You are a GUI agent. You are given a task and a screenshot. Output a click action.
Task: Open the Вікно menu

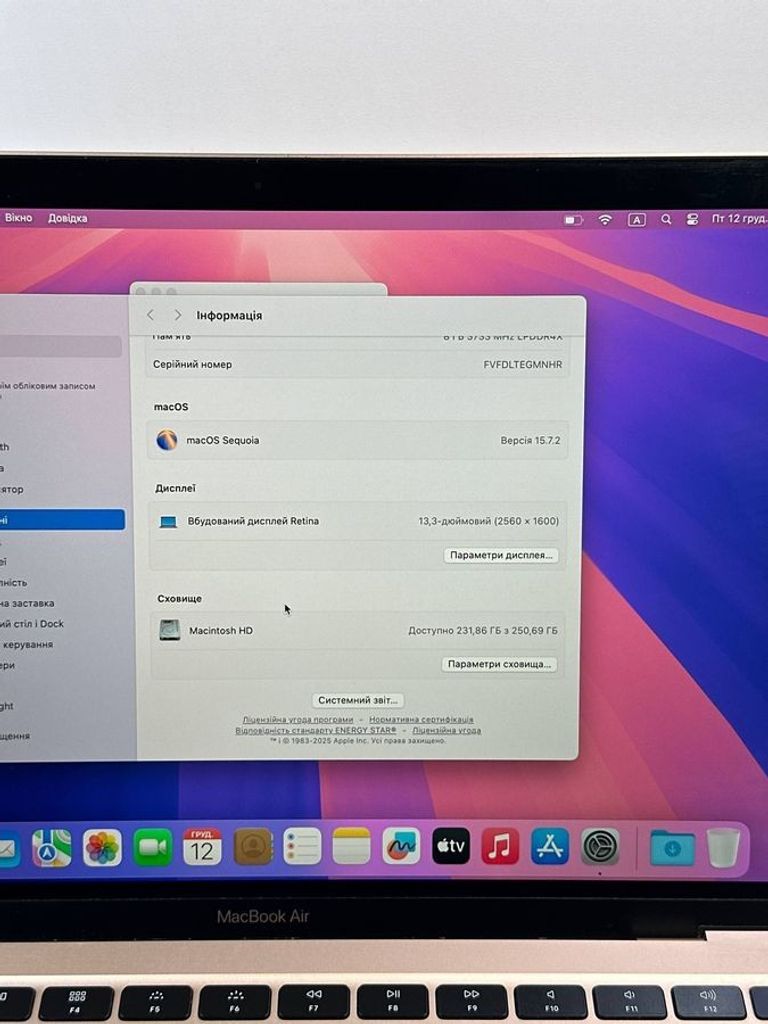[x=18, y=218]
